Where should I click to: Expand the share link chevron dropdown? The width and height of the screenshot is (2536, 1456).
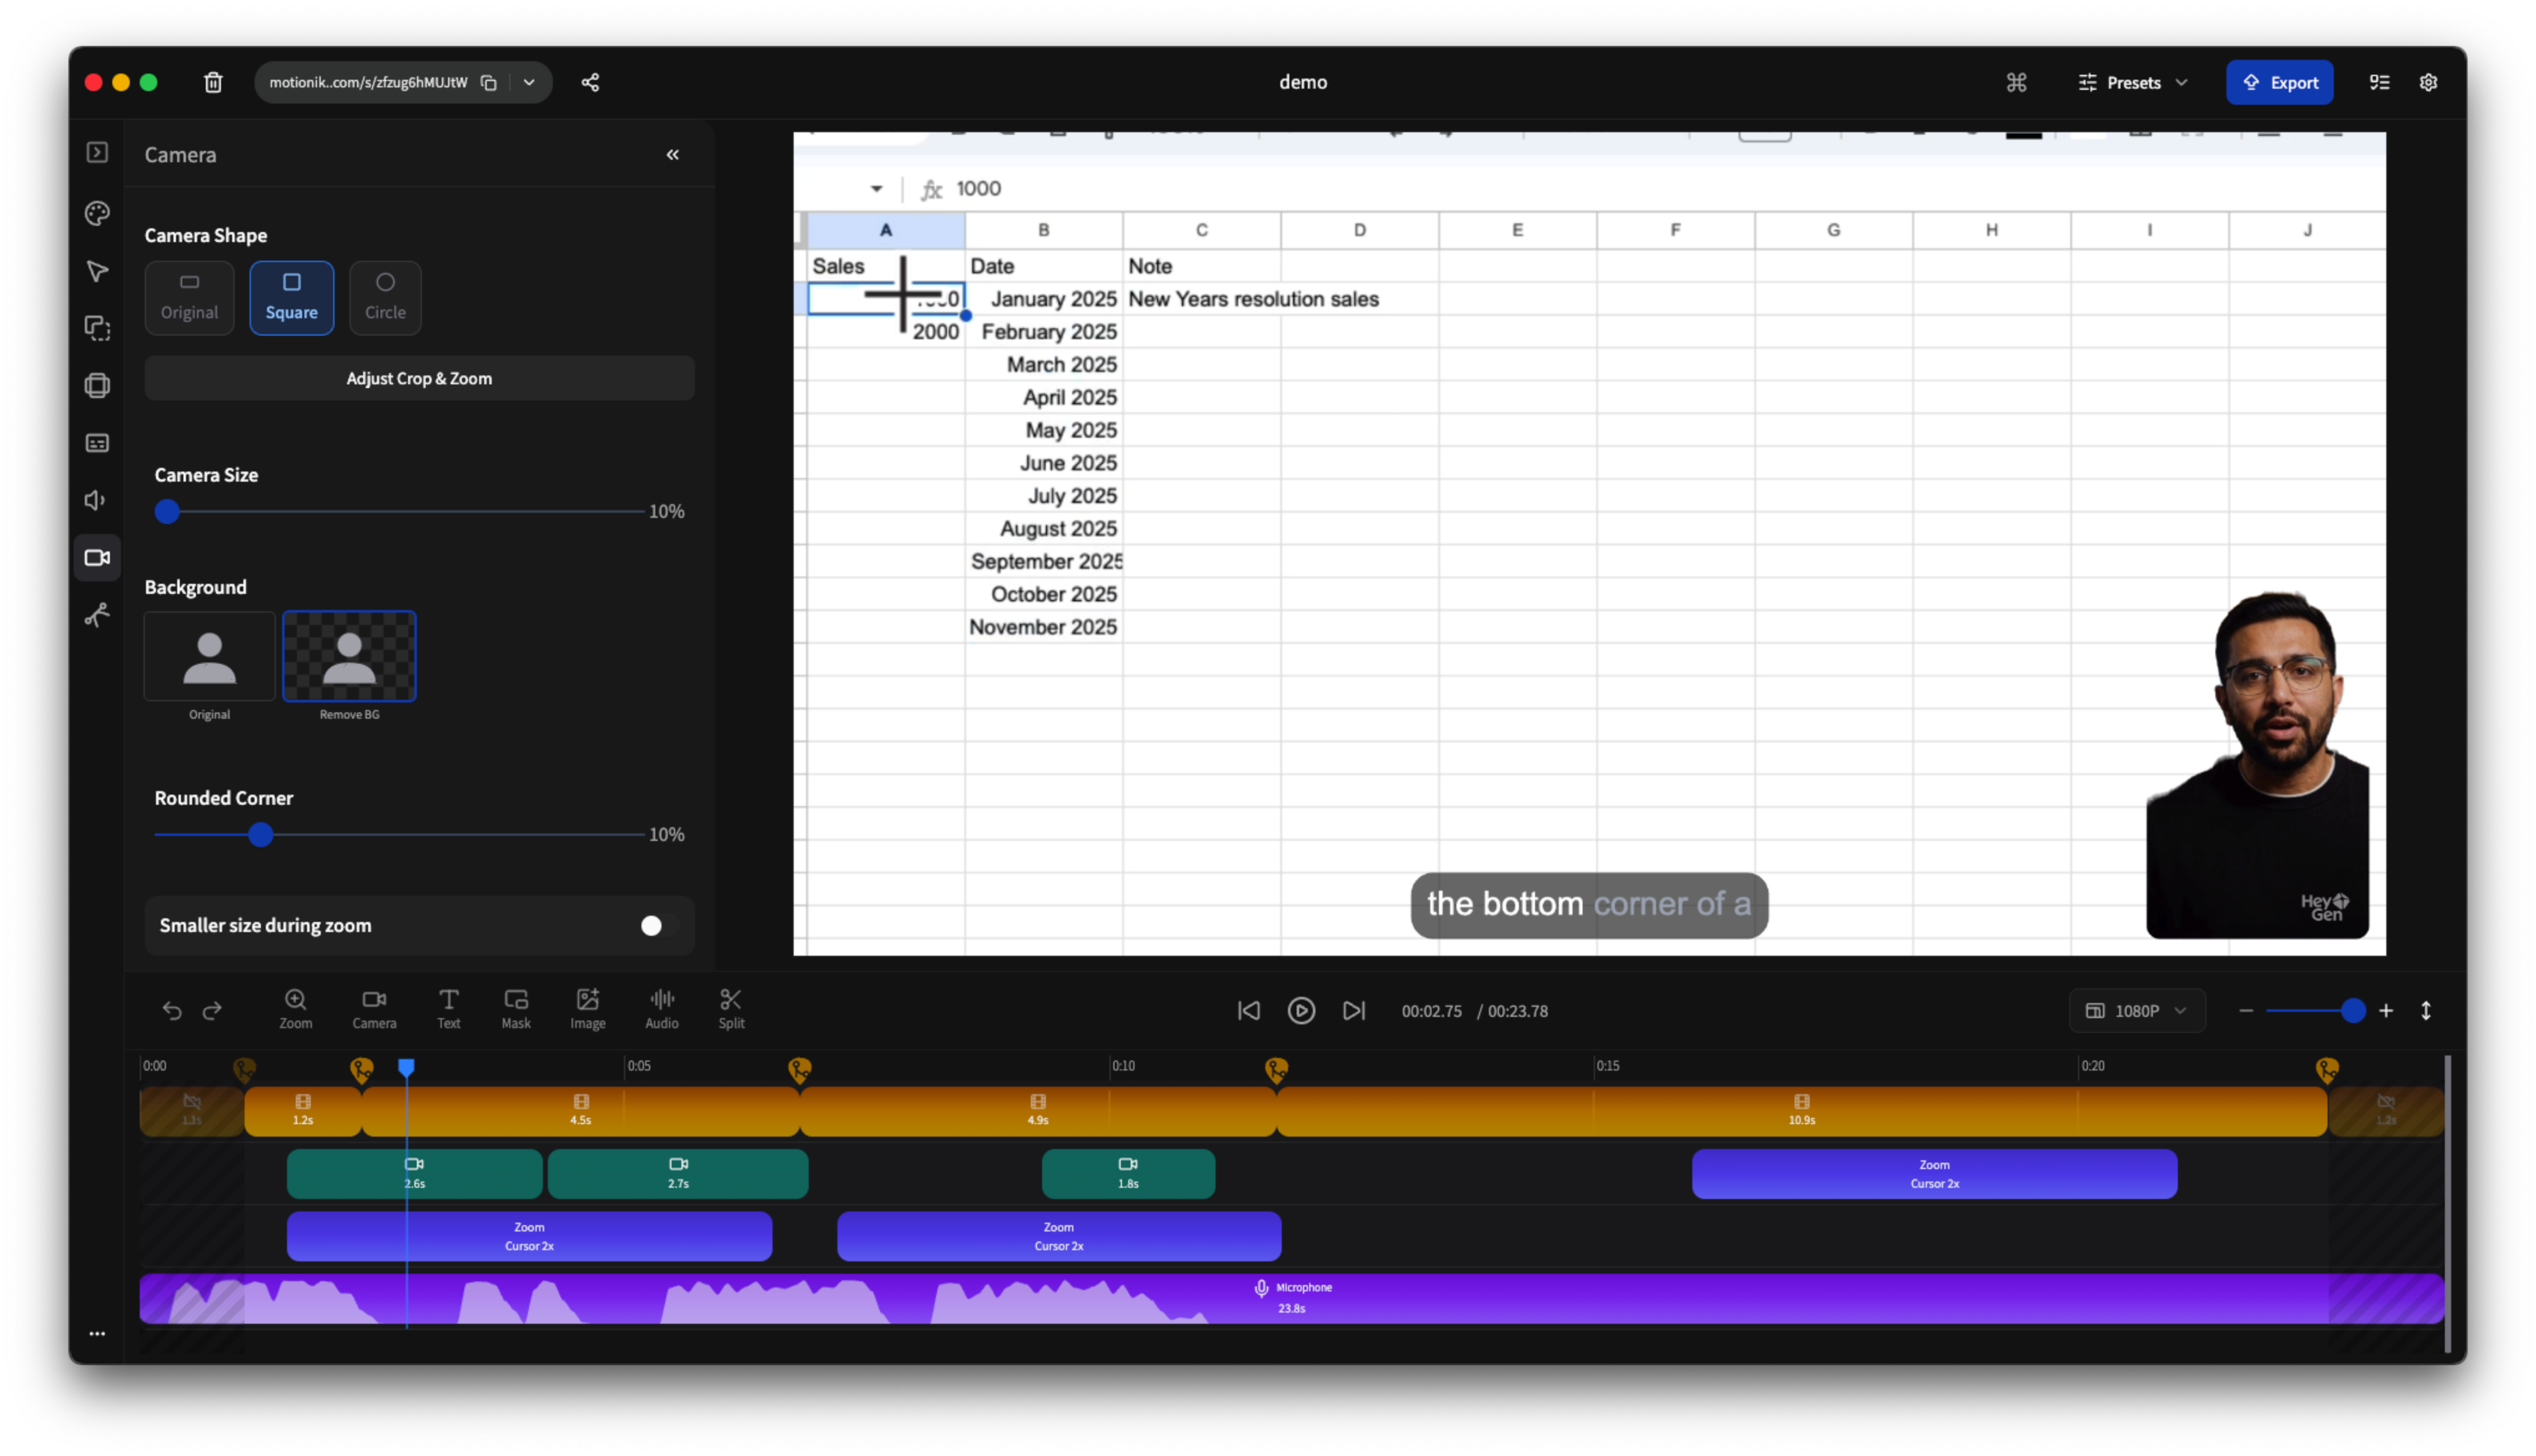pyautogui.click(x=529, y=82)
